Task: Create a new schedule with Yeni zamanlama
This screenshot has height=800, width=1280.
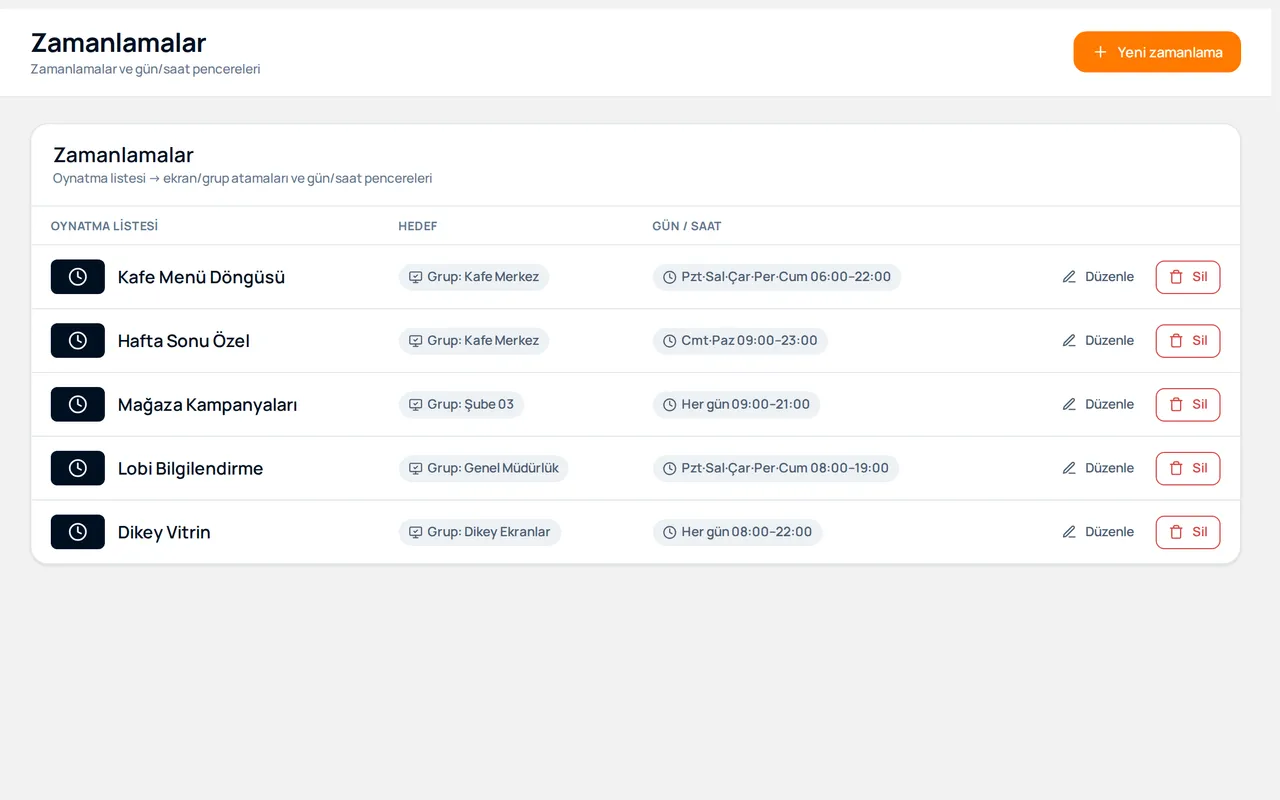Action: pyautogui.click(x=1157, y=52)
